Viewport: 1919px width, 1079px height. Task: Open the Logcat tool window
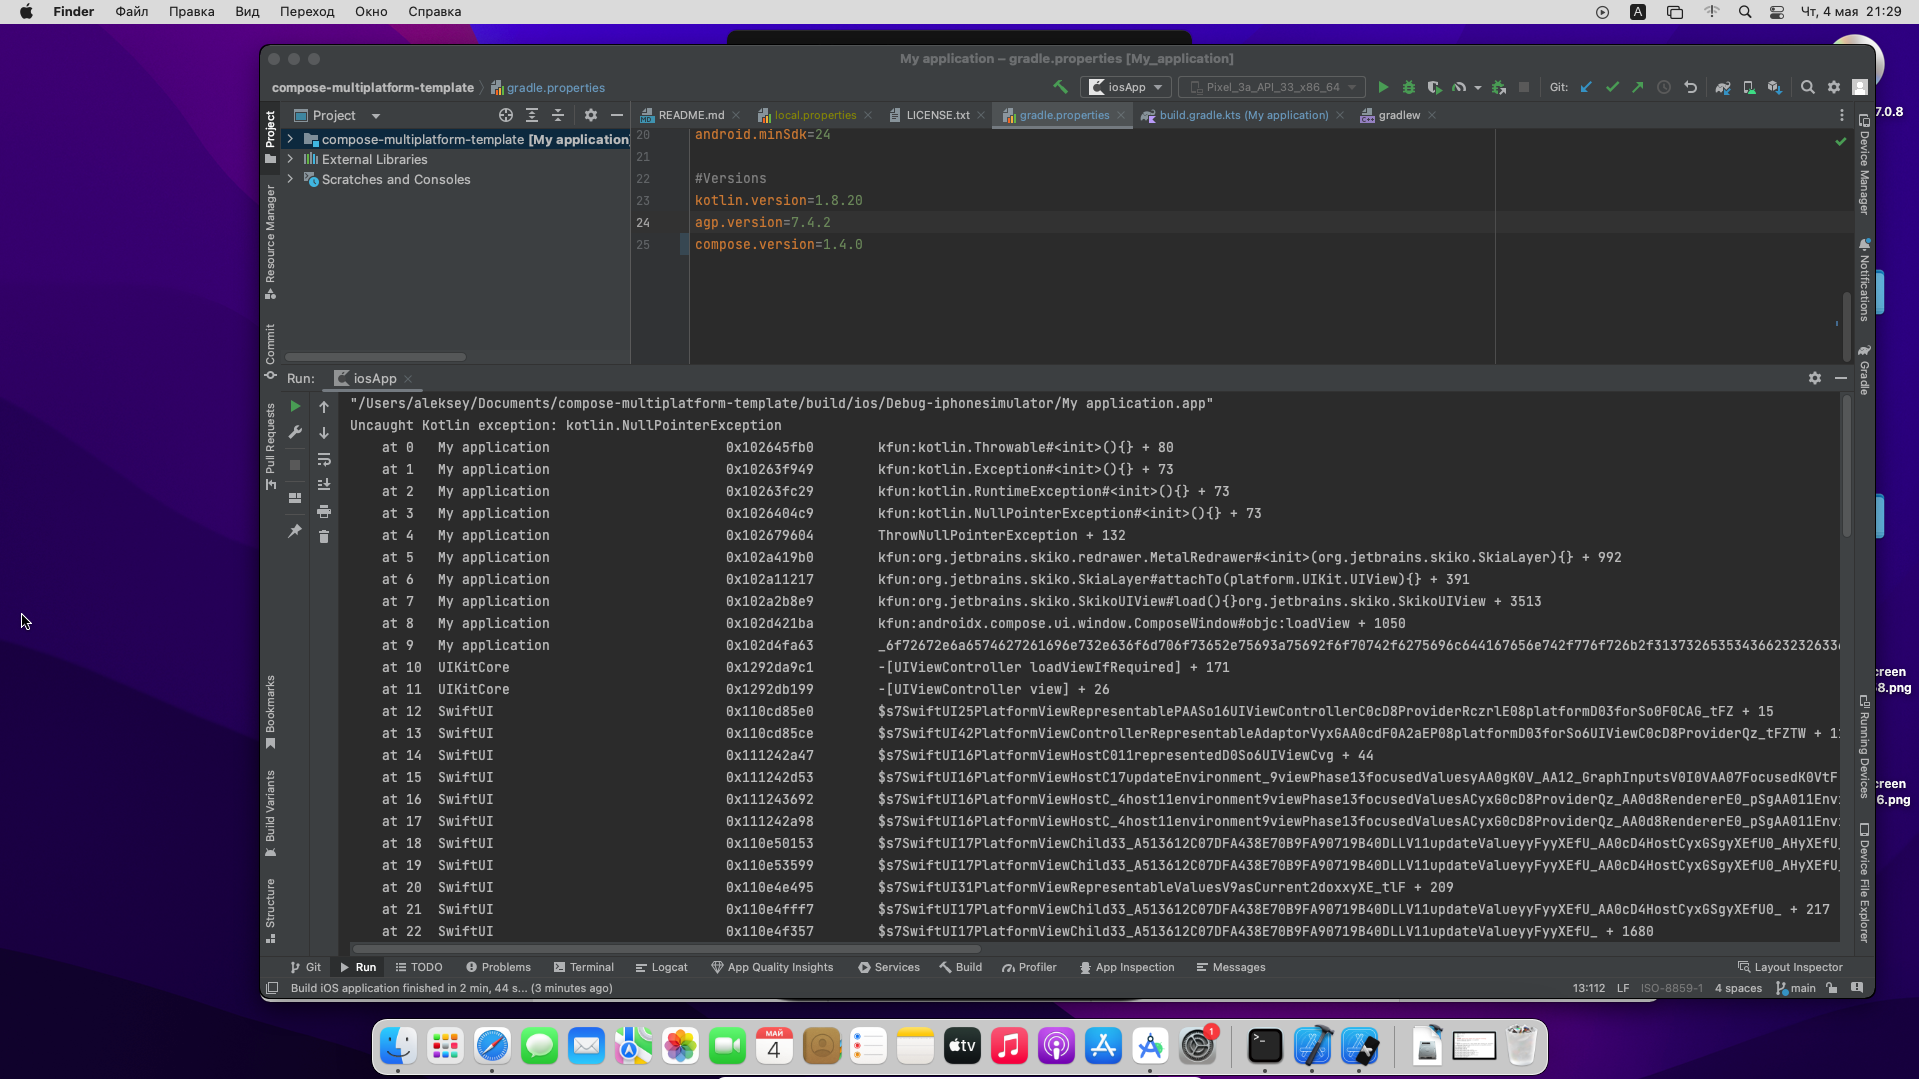point(661,967)
